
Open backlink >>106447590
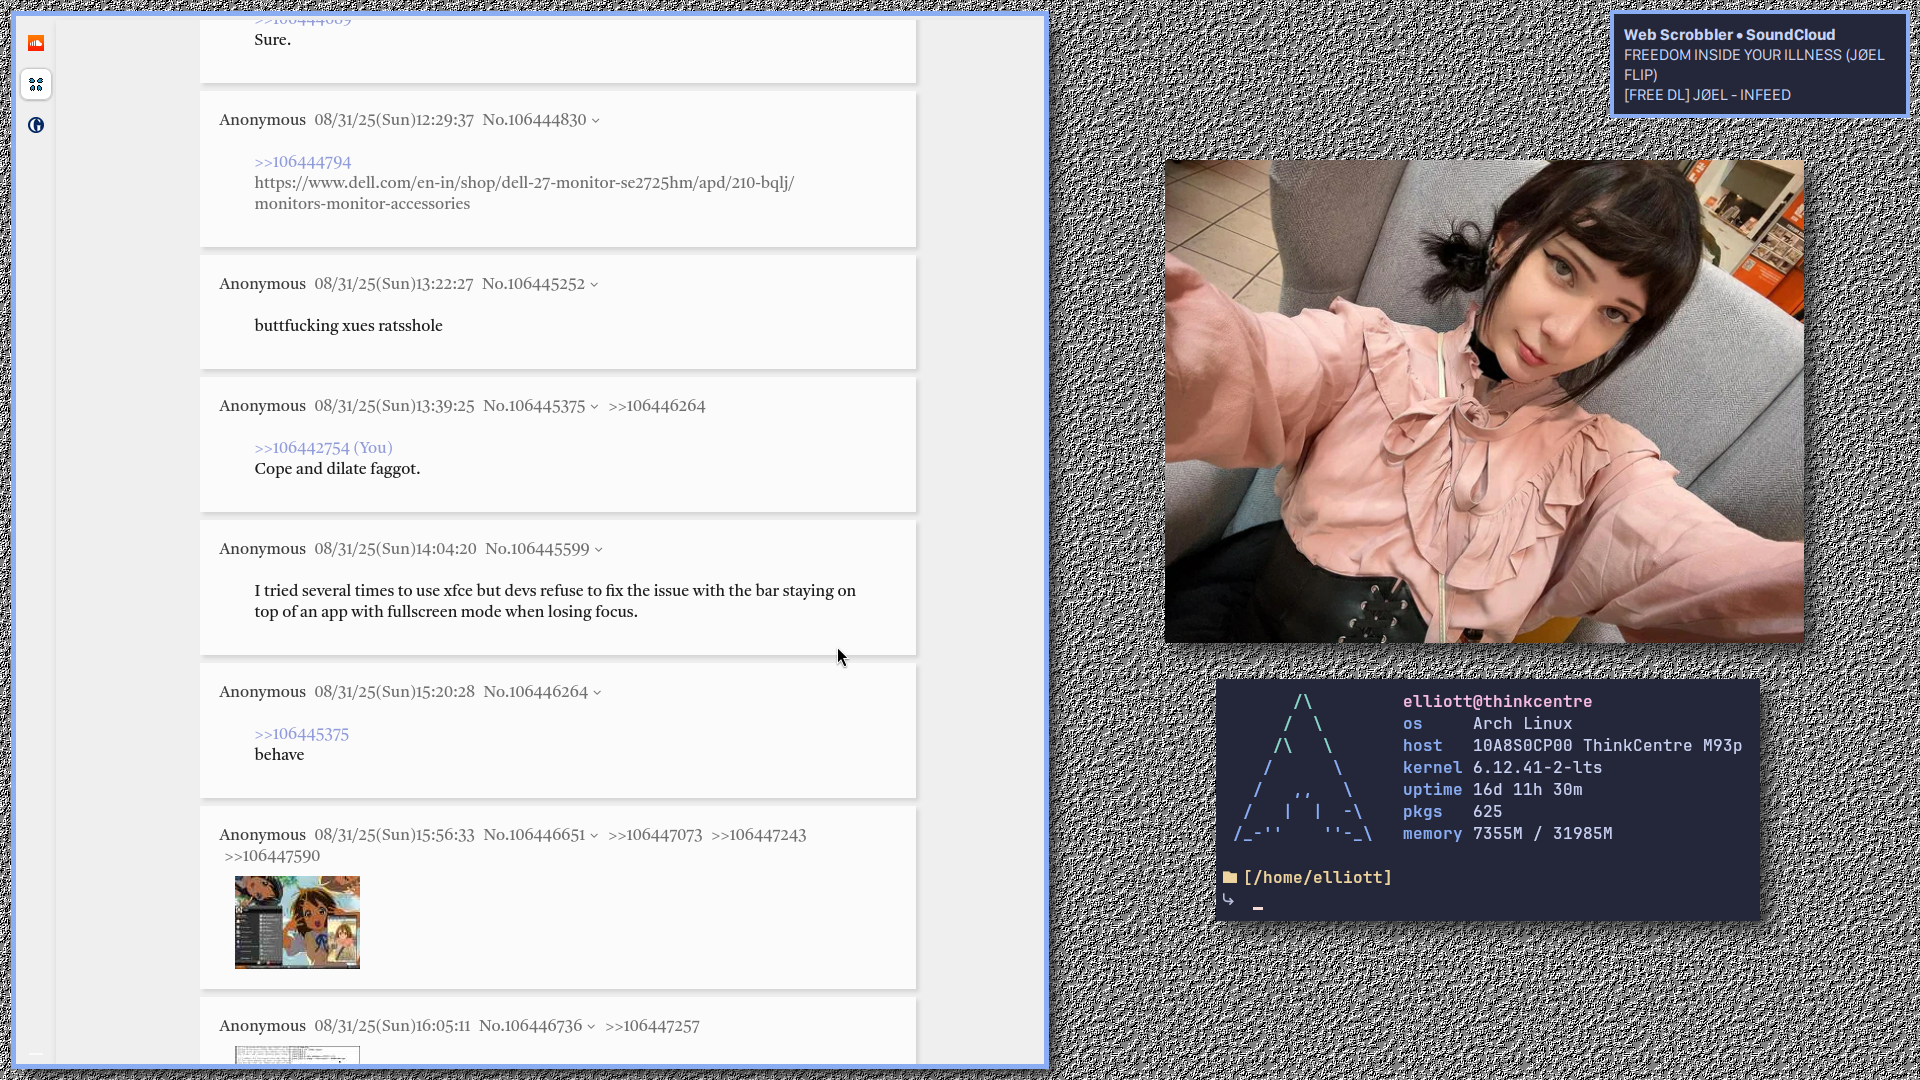(272, 856)
